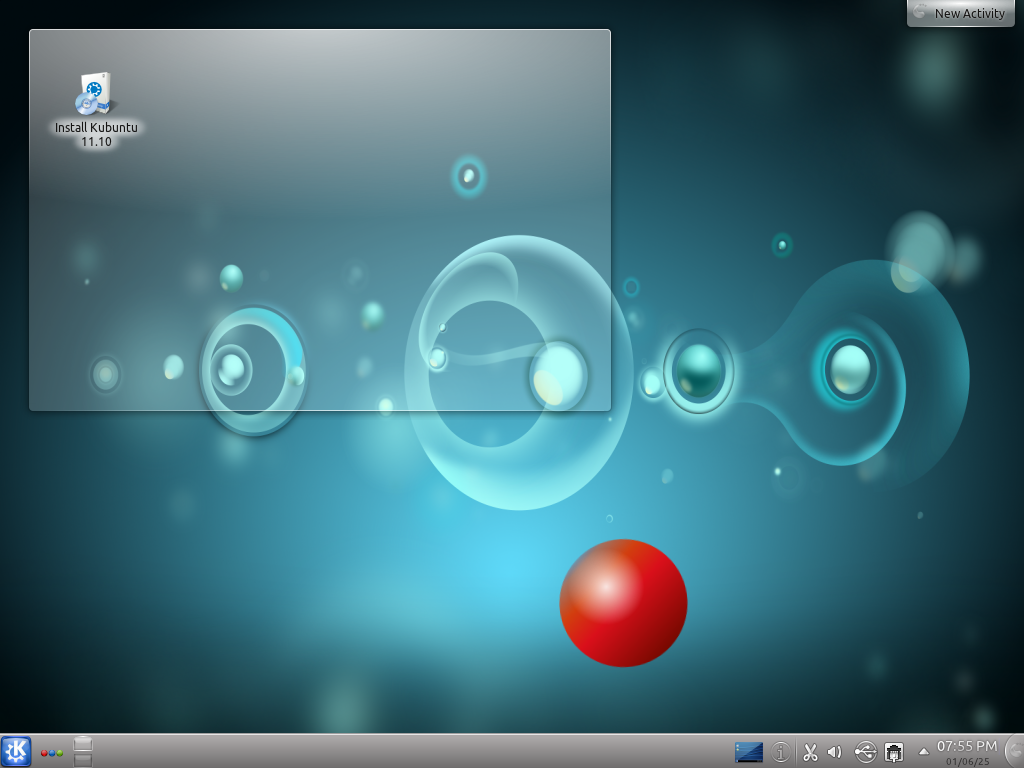Viewport: 1024px width, 768px height.
Task: Click the Show Desktop widget in the panel
Action: click(748, 752)
